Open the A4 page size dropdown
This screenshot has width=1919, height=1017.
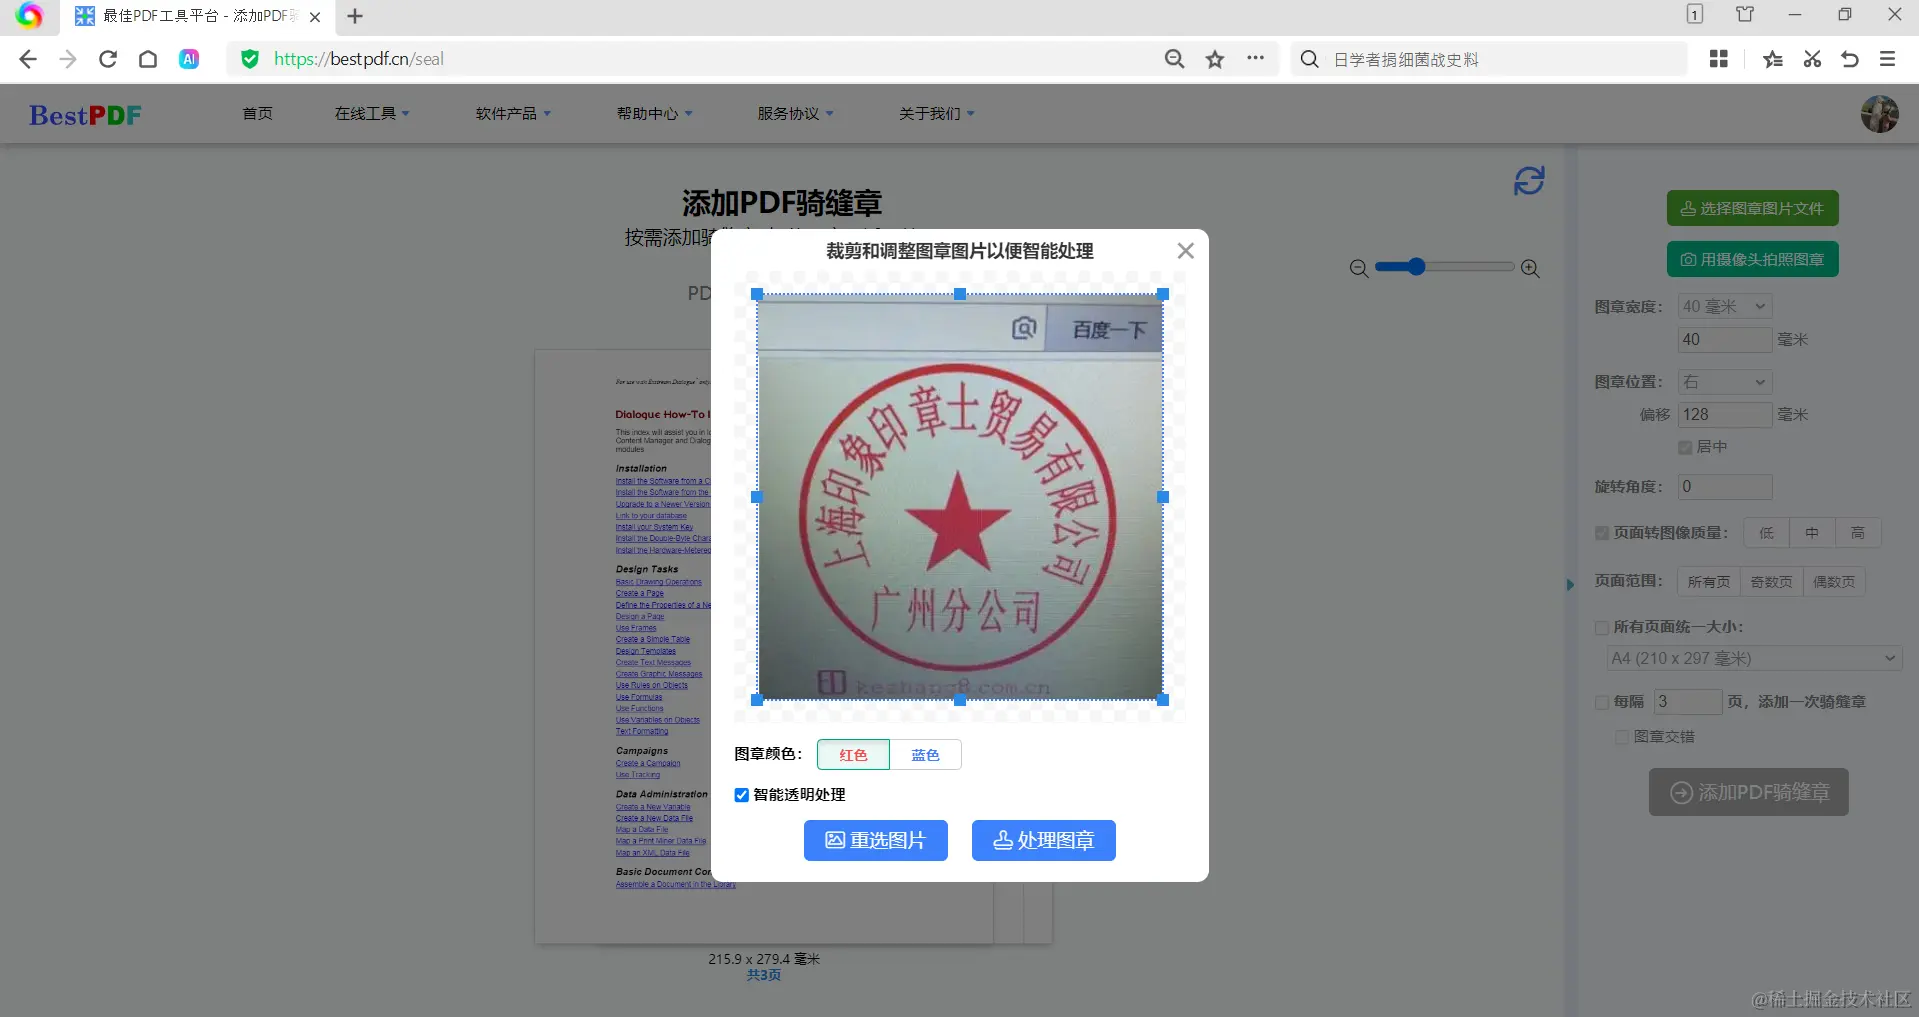pos(1754,658)
